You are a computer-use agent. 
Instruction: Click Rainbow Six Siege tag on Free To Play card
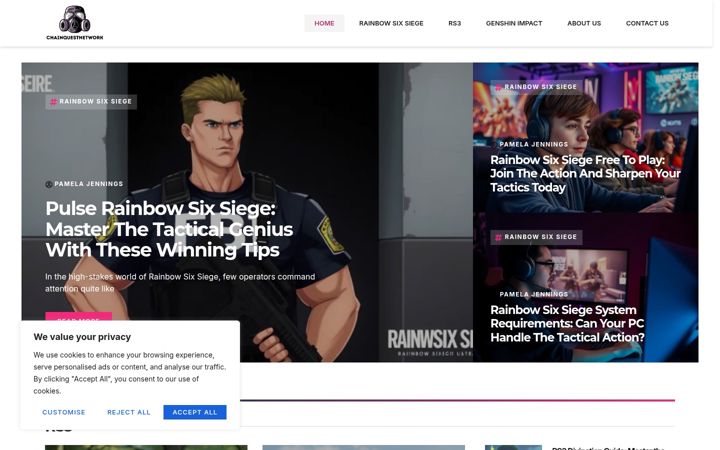coord(536,87)
